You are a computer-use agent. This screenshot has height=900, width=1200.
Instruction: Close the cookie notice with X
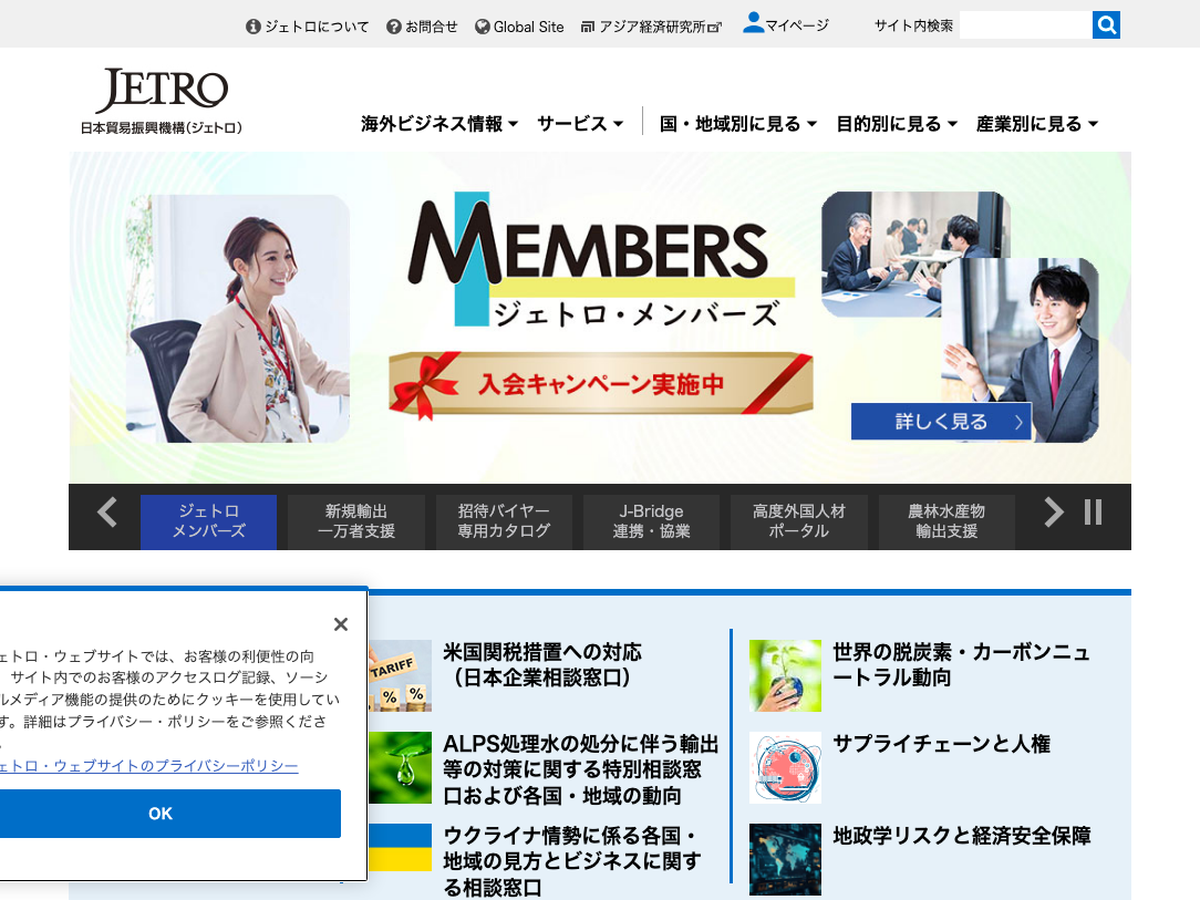(340, 625)
